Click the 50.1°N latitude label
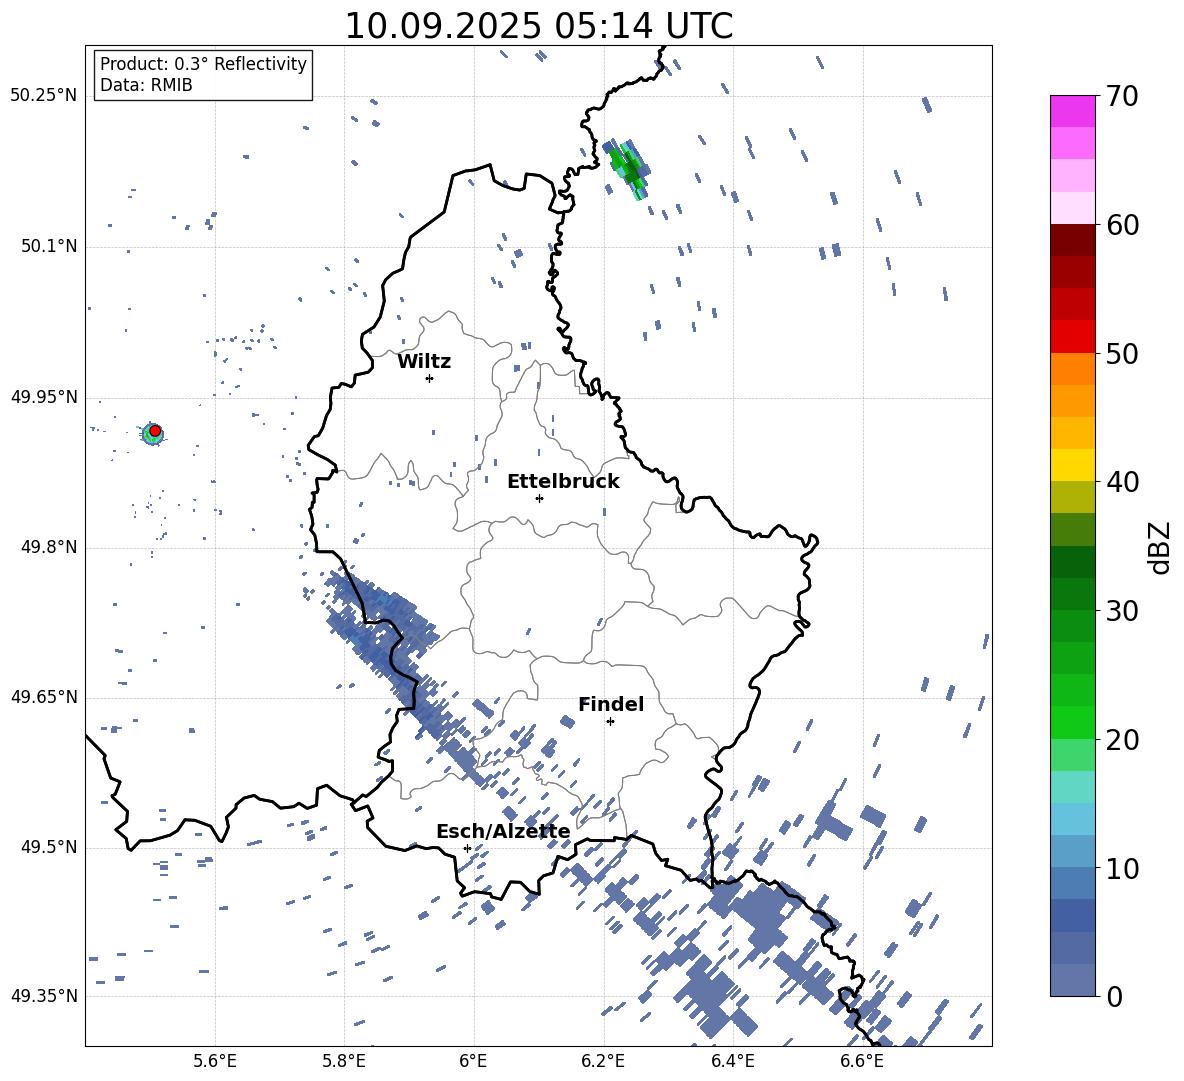This screenshot has height=1081, width=1184. coord(49,247)
